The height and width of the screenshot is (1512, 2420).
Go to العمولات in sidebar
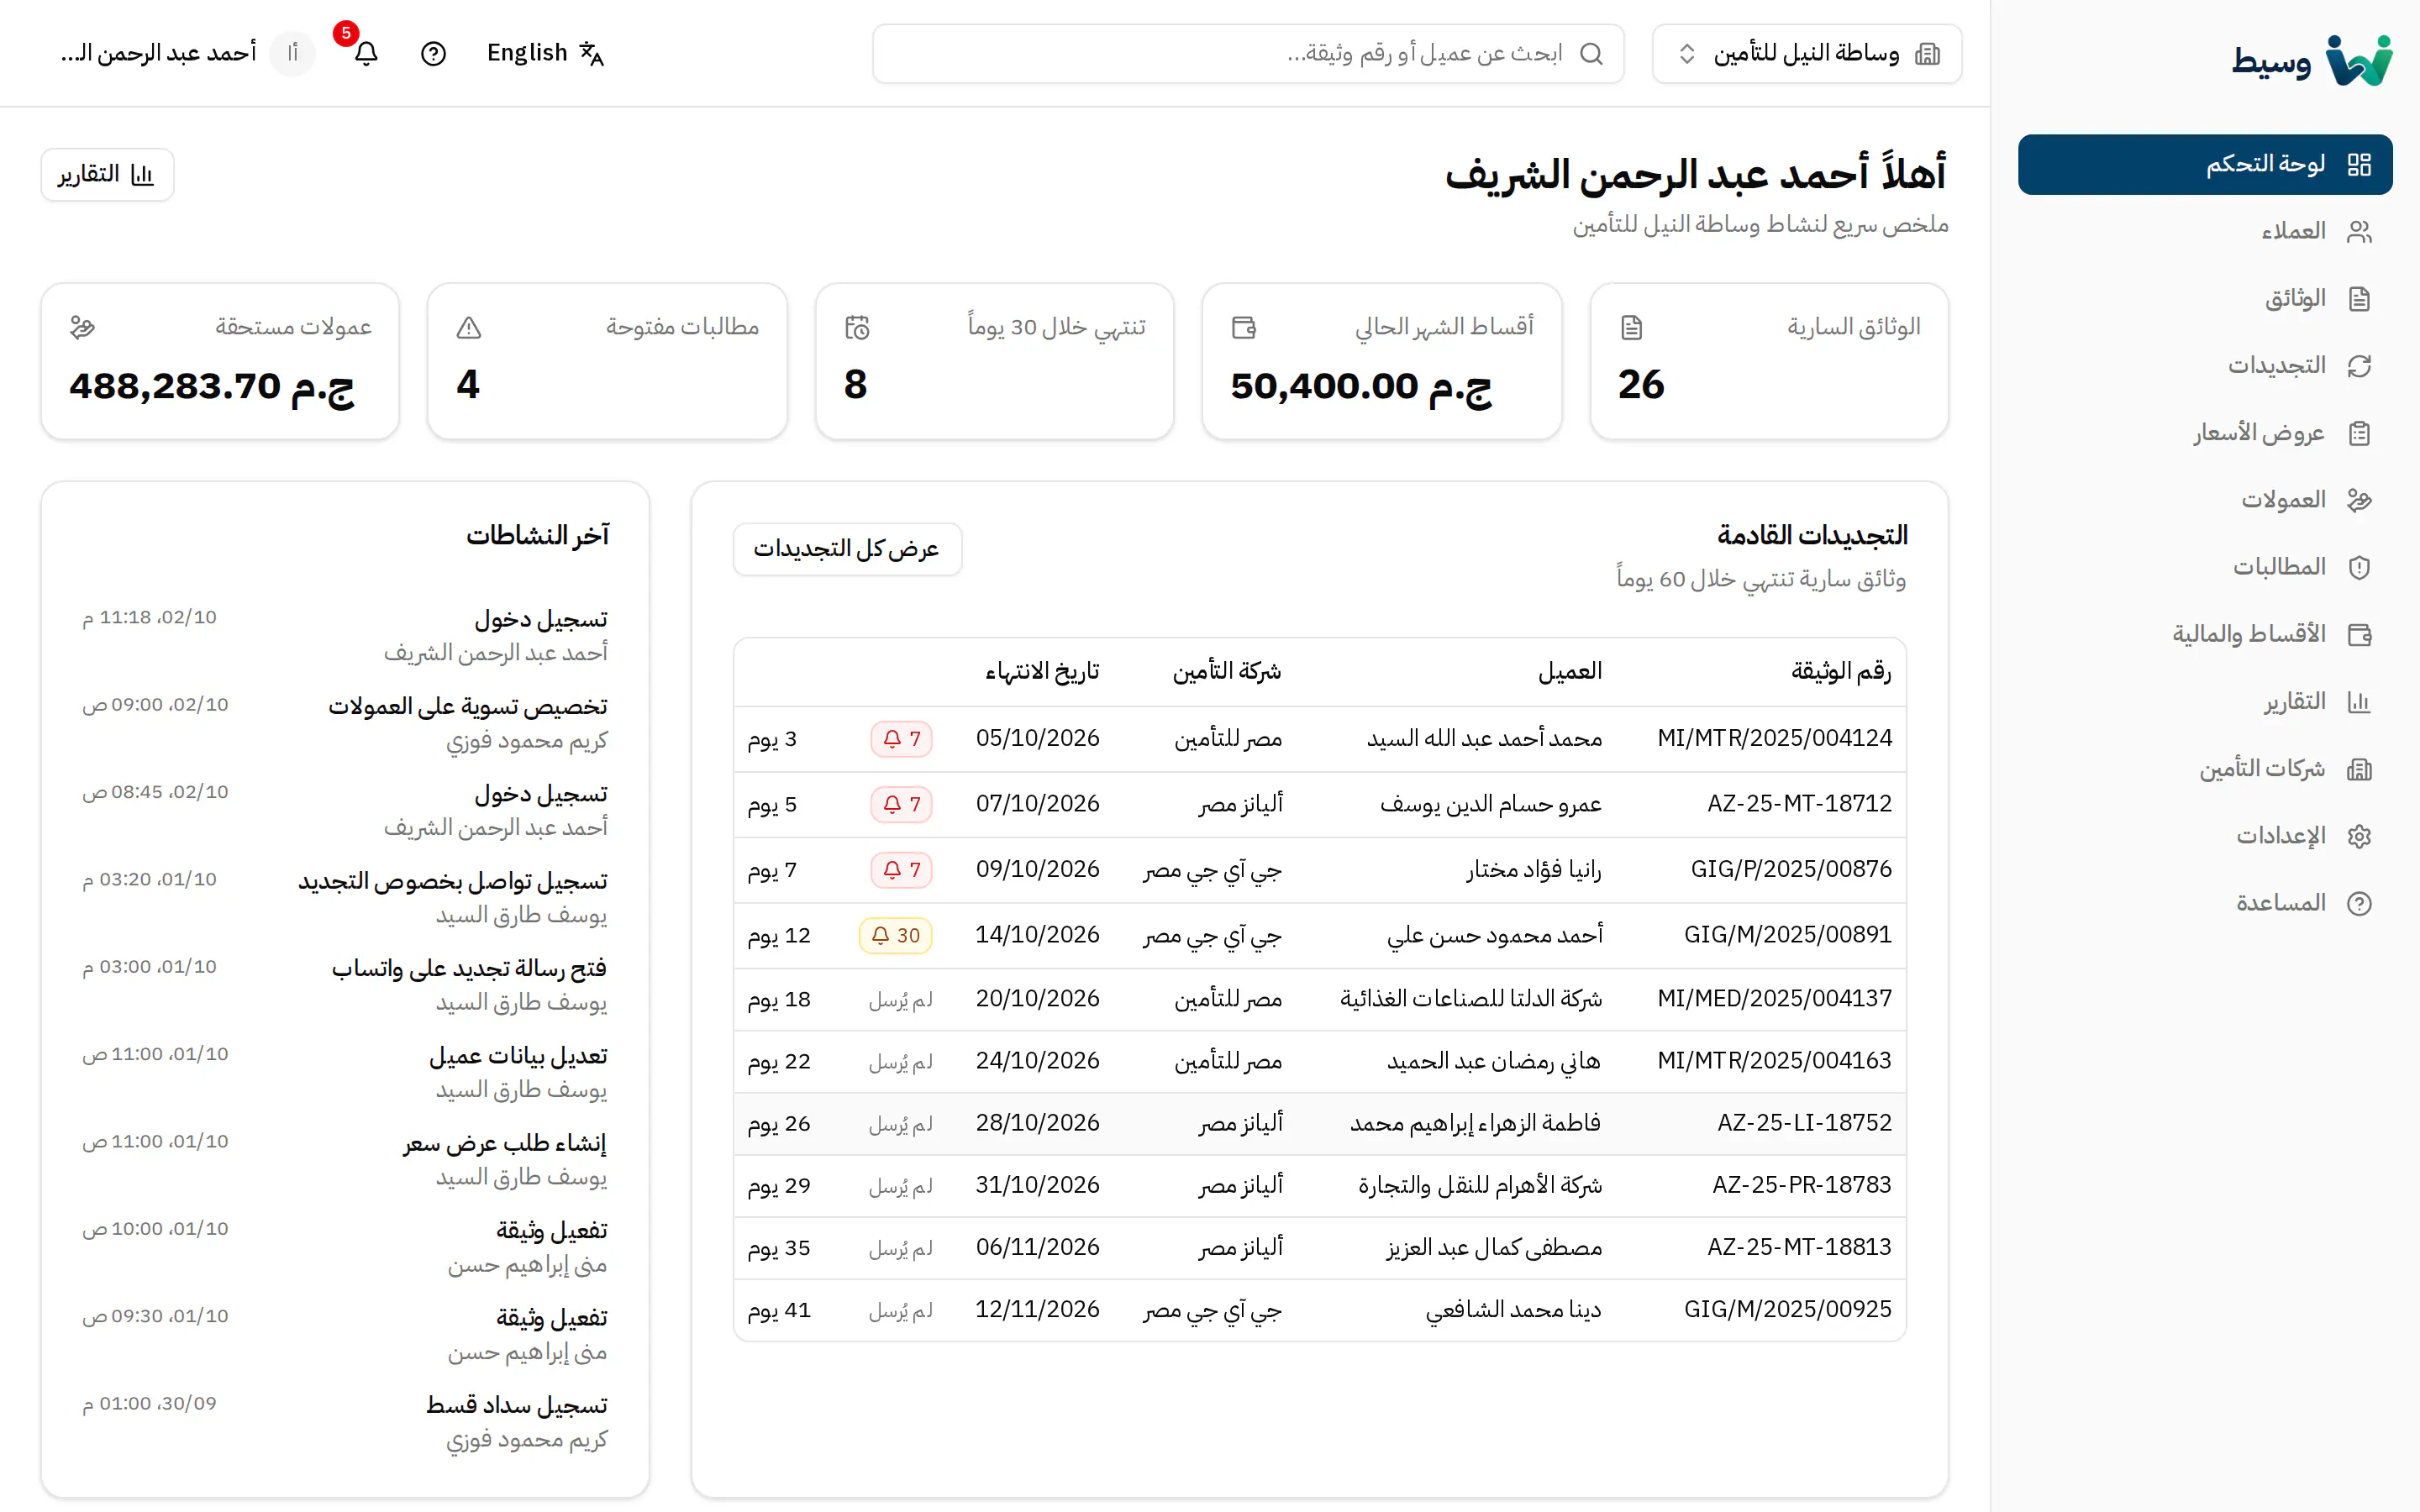click(2205, 500)
